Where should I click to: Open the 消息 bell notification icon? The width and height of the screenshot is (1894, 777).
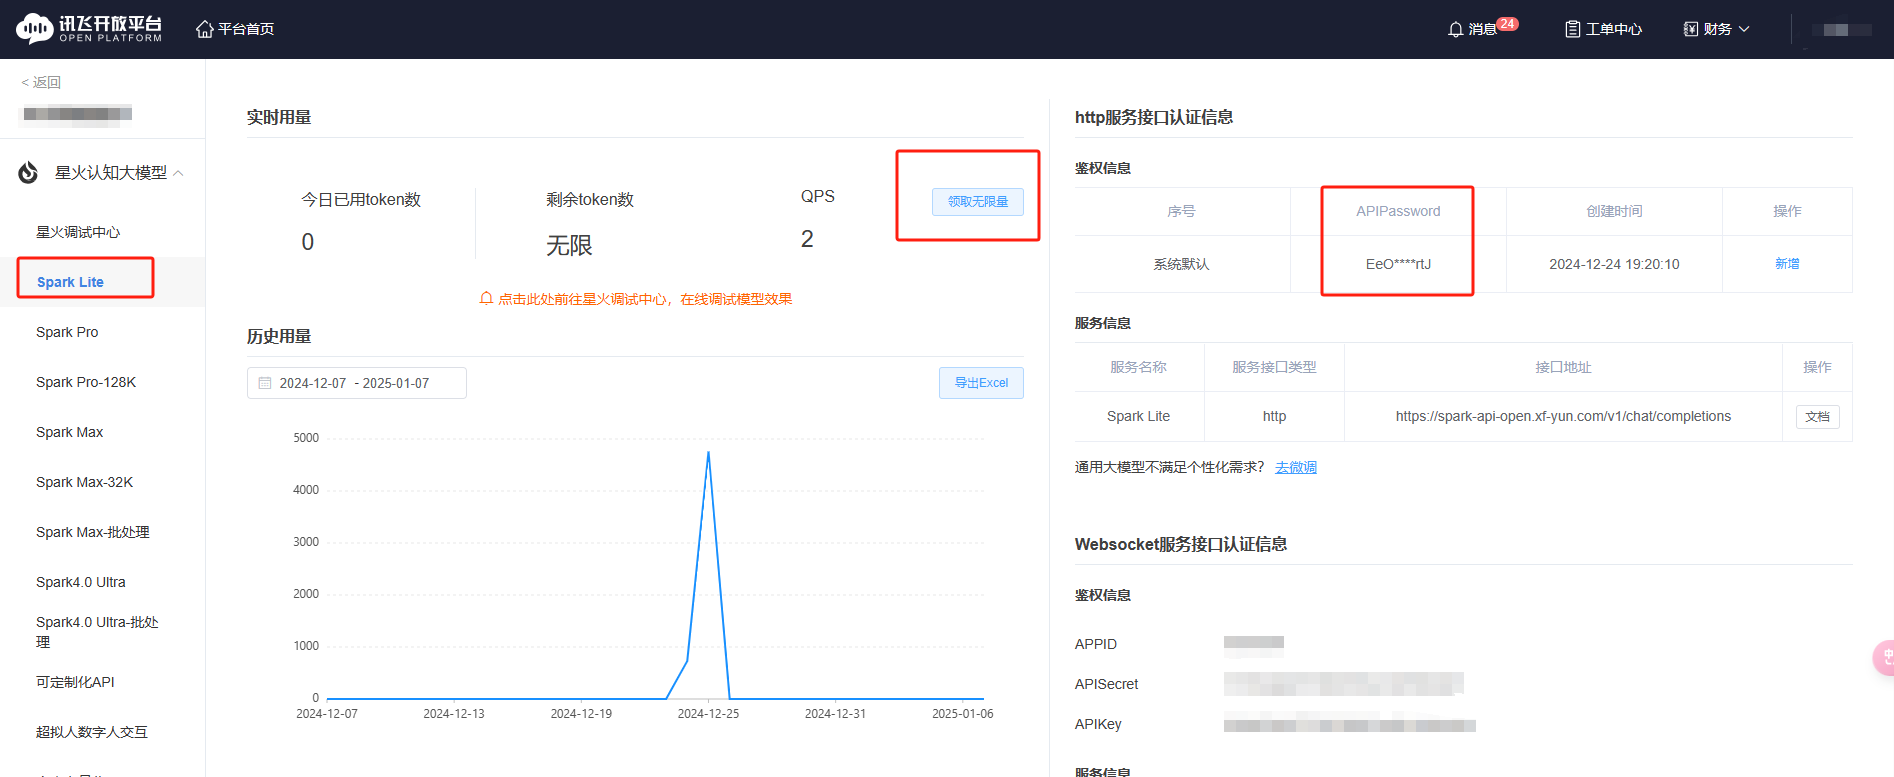pos(1456,29)
